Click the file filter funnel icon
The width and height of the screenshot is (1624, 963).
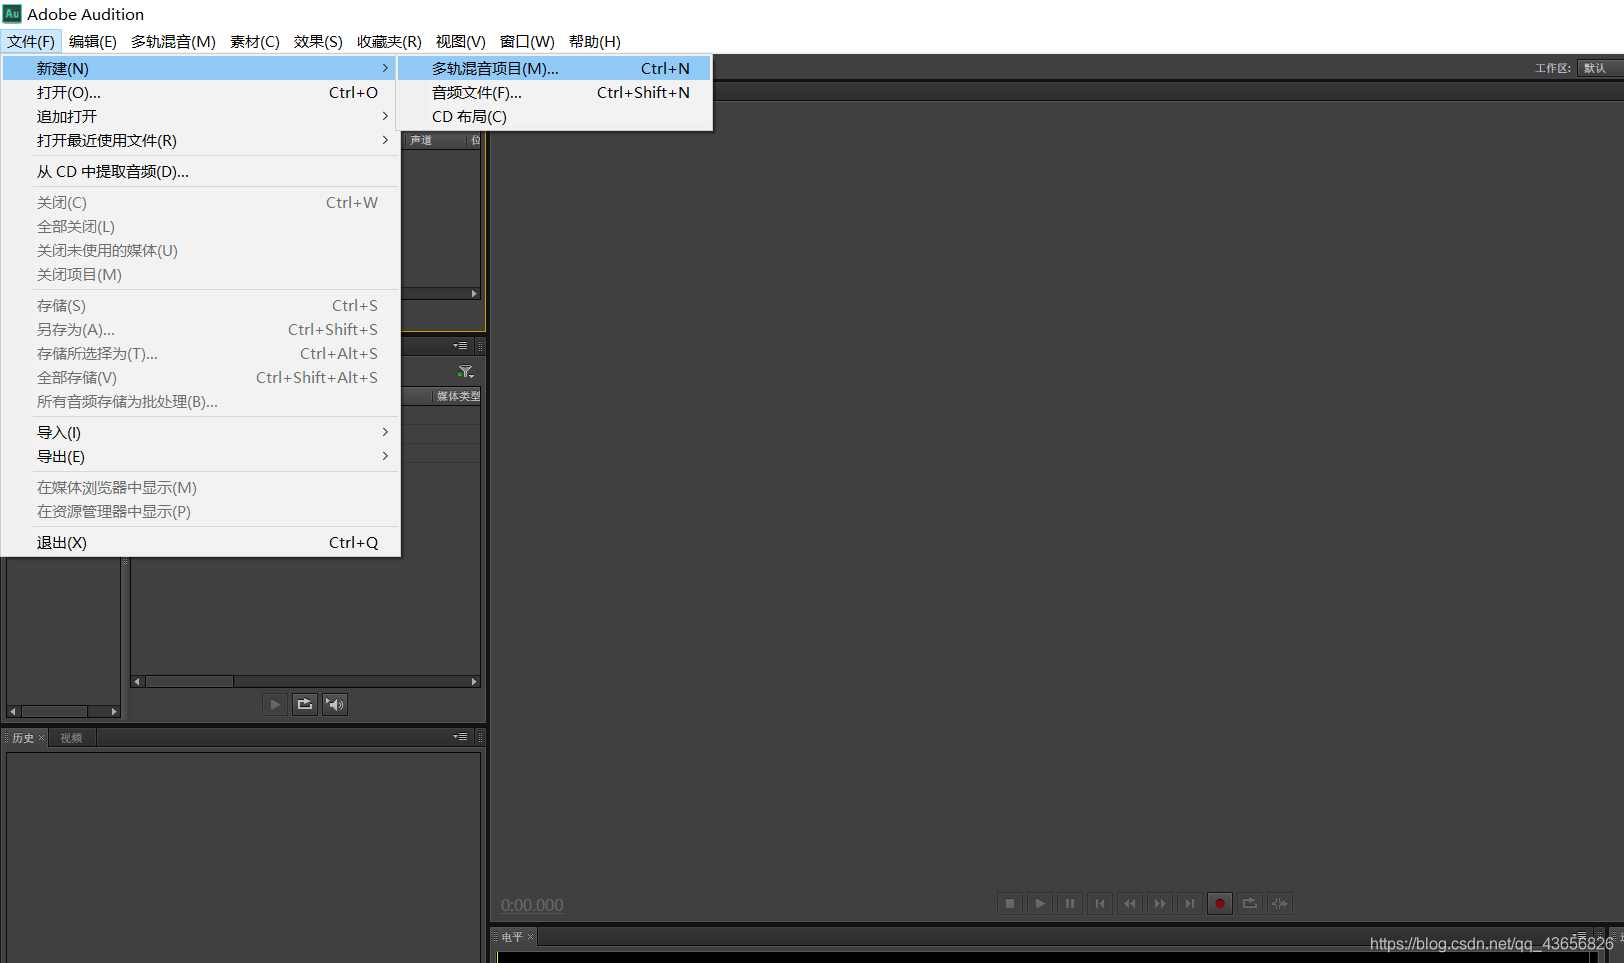pyautogui.click(x=465, y=372)
